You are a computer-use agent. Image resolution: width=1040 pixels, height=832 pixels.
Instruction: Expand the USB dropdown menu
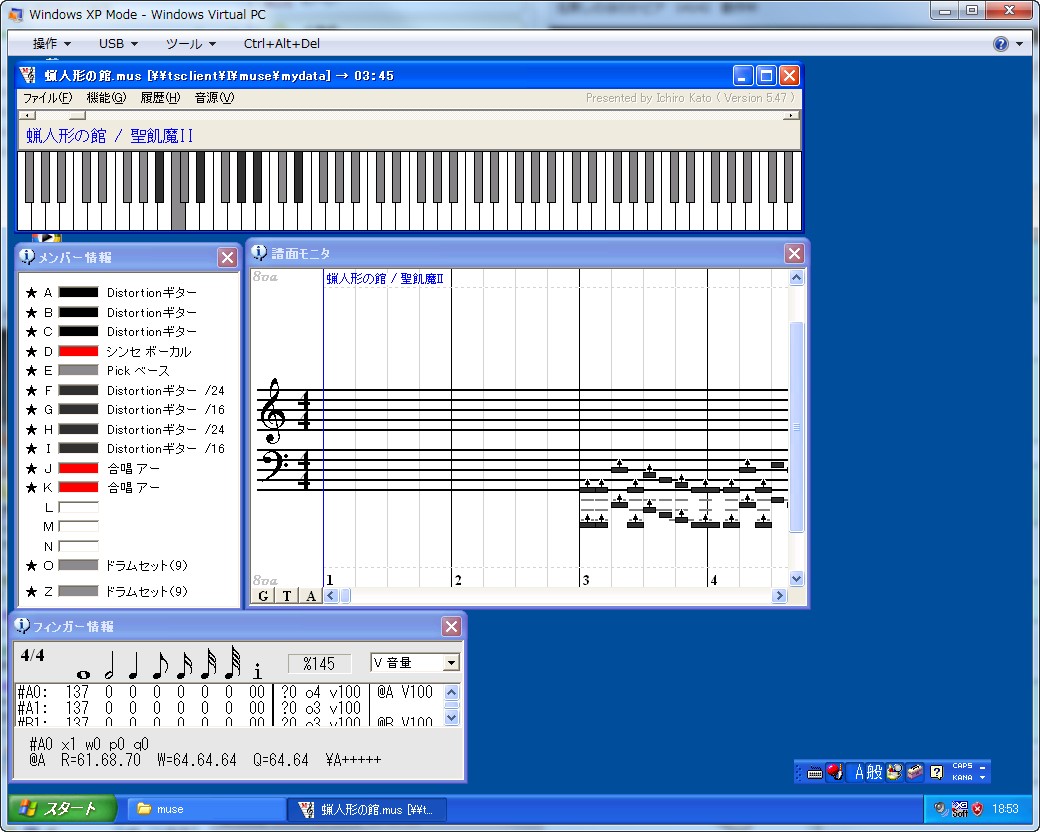[118, 44]
